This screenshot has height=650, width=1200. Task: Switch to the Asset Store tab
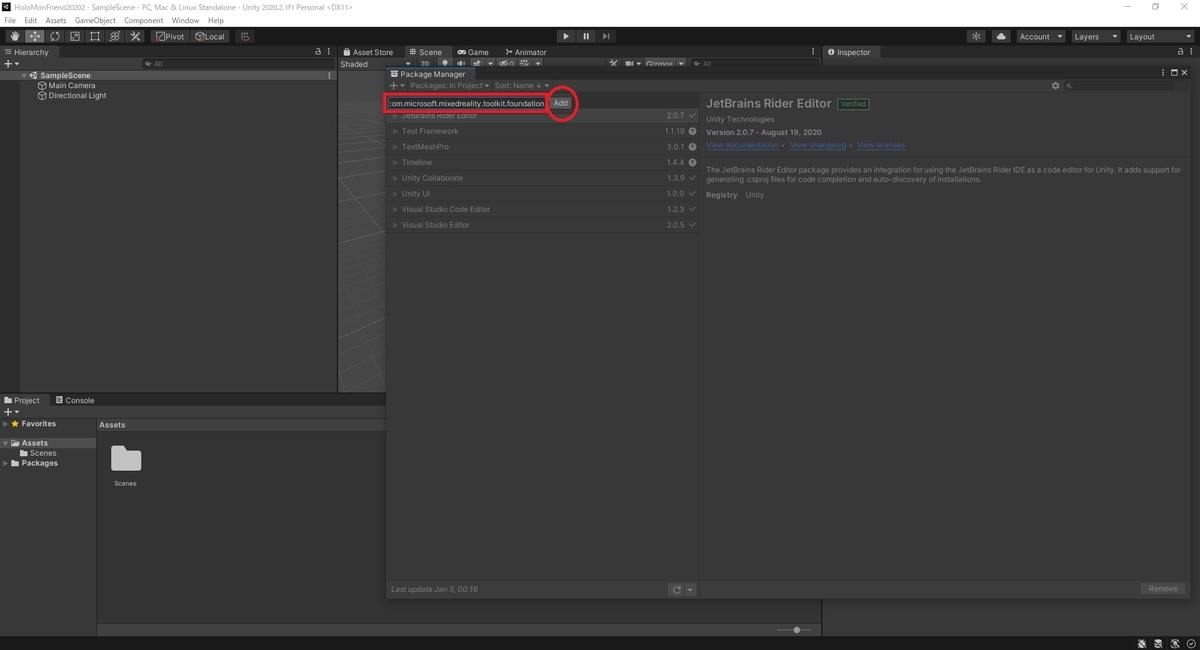(x=367, y=52)
